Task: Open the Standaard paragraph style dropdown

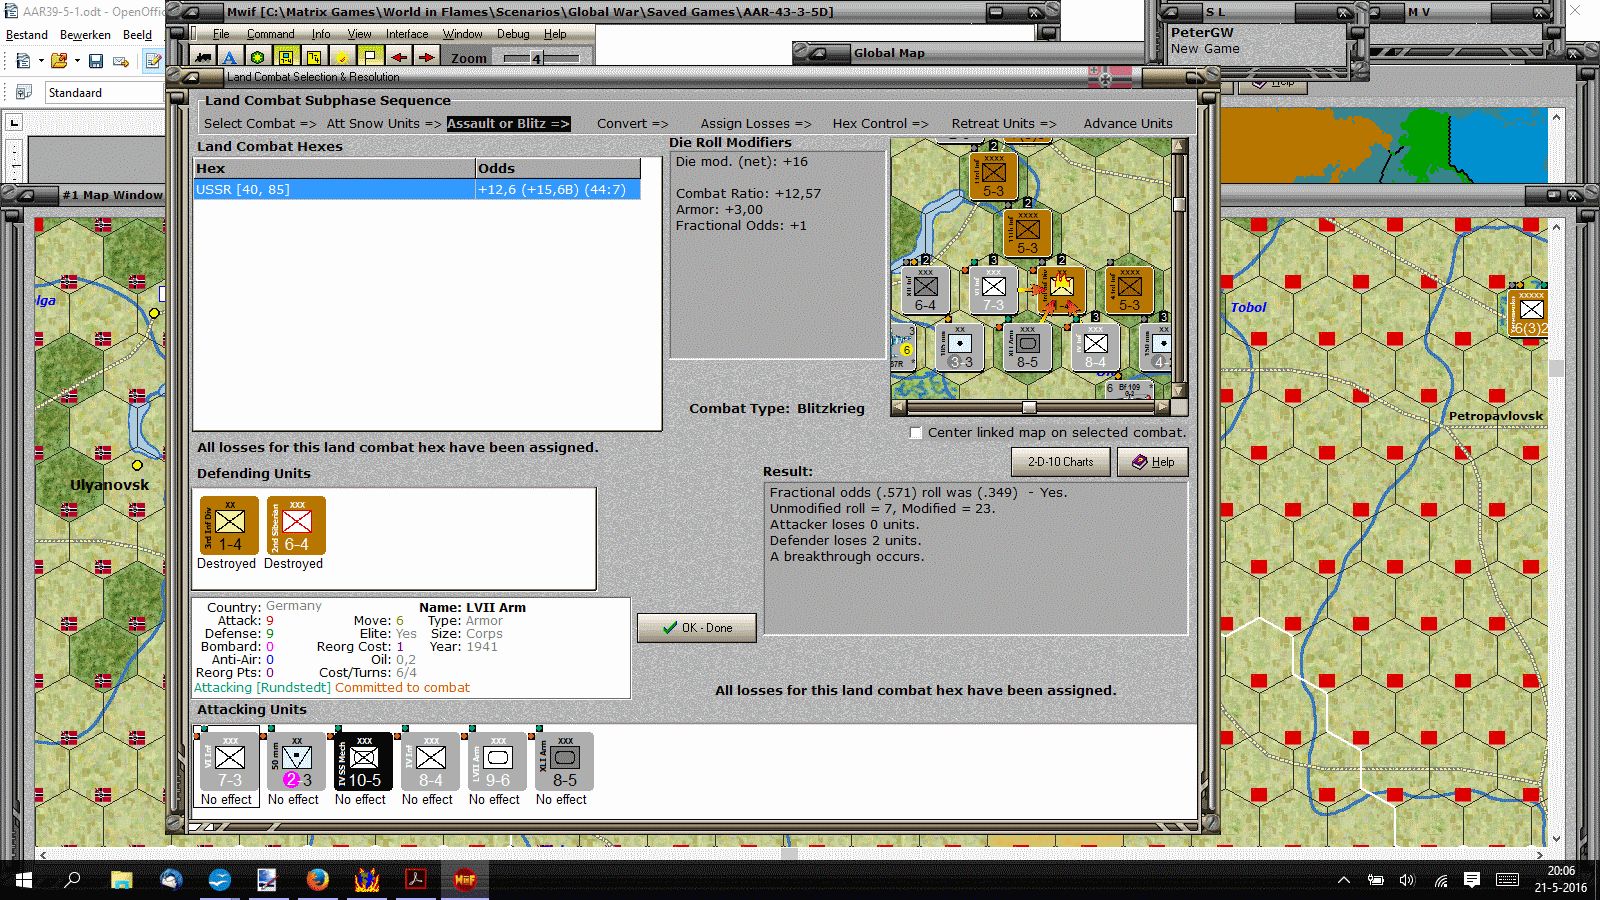Action: tap(105, 92)
